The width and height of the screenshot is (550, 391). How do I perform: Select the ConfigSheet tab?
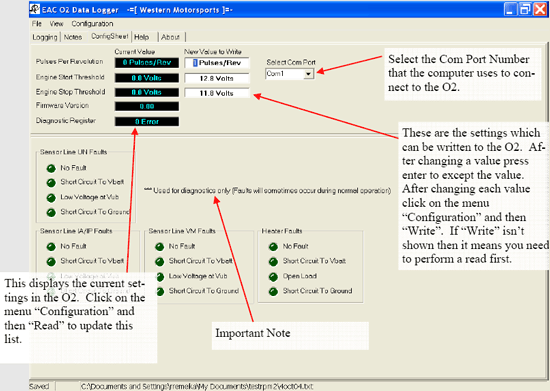(x=110, y=36)
